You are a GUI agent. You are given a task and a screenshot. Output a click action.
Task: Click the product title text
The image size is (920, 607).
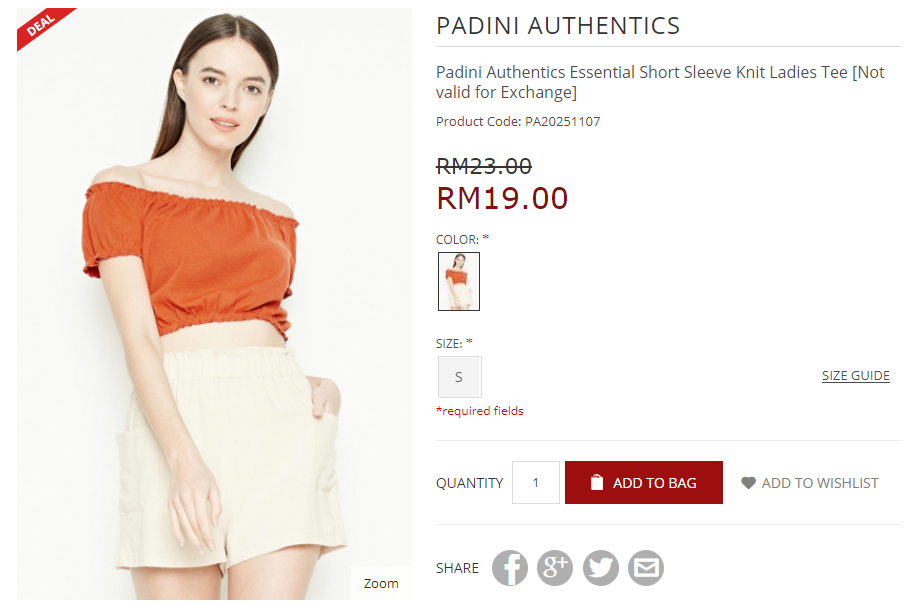click(660, 82)
